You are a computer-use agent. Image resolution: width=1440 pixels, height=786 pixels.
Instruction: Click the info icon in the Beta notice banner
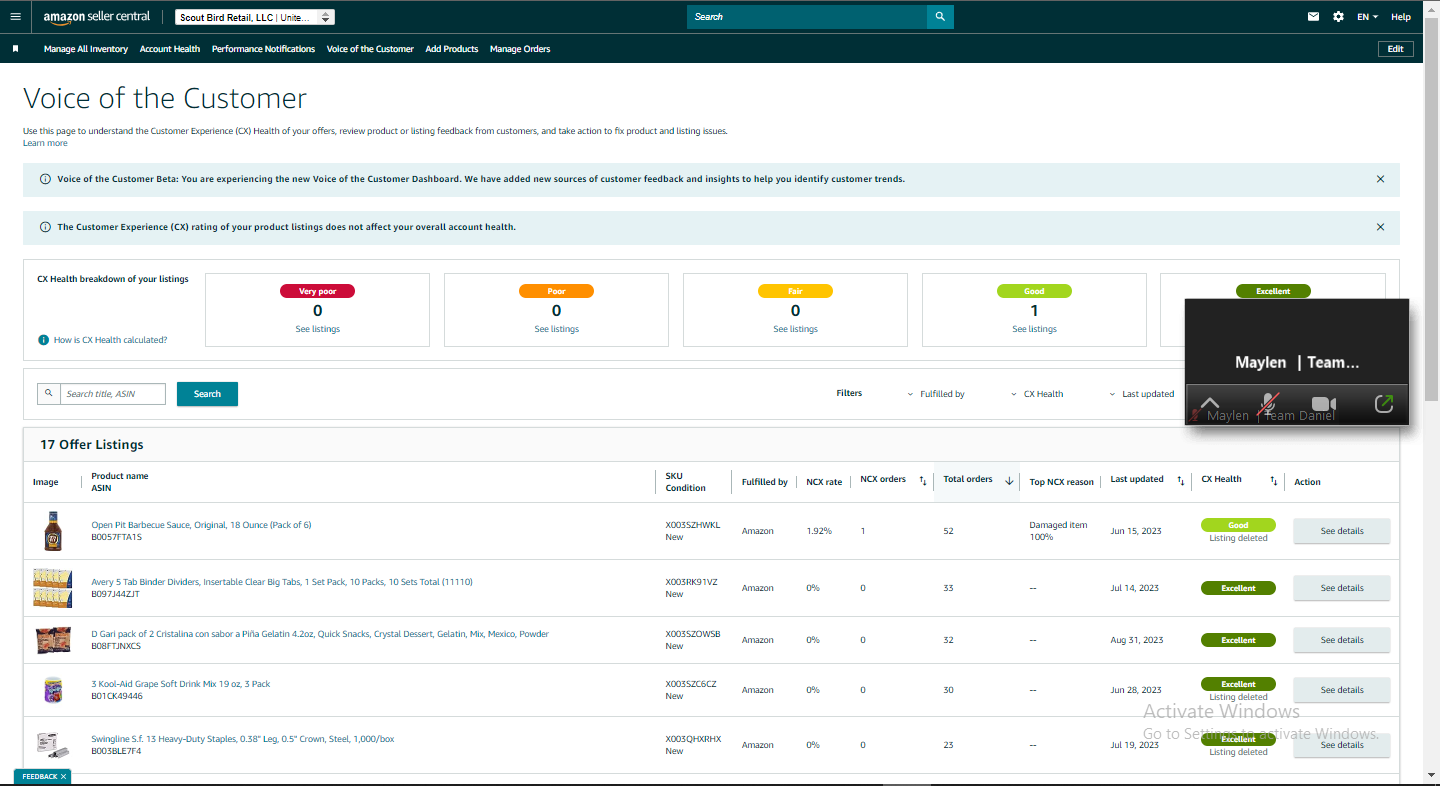tap(45, 179)
